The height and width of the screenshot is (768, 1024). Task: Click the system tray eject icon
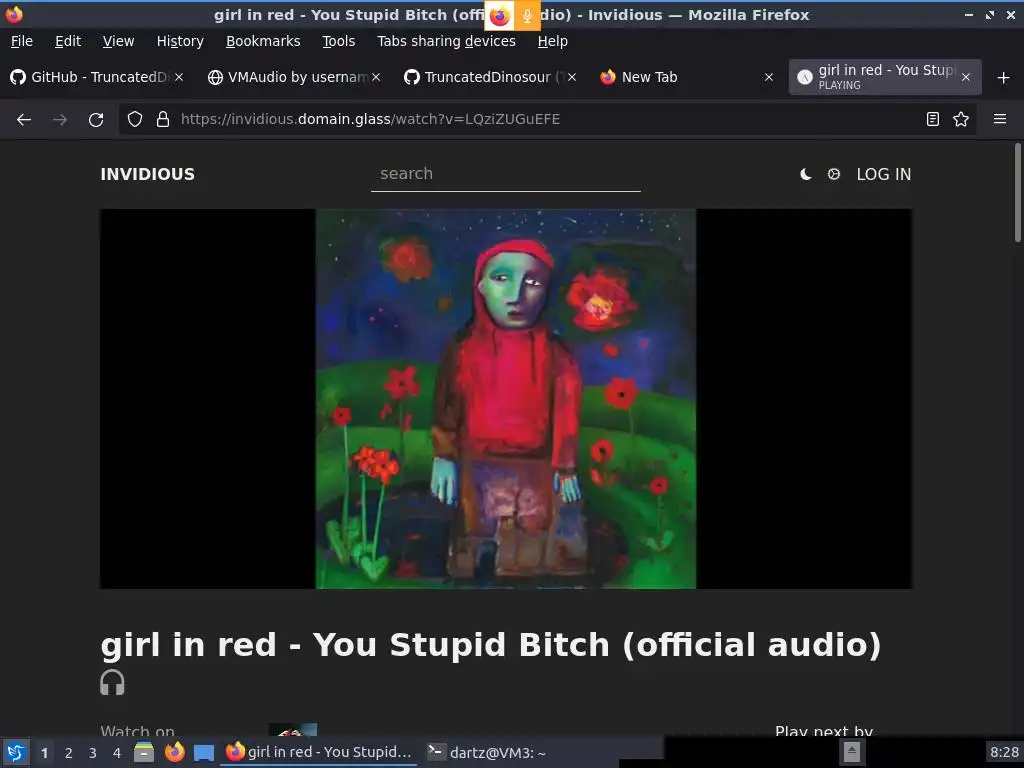pos(851,752)
